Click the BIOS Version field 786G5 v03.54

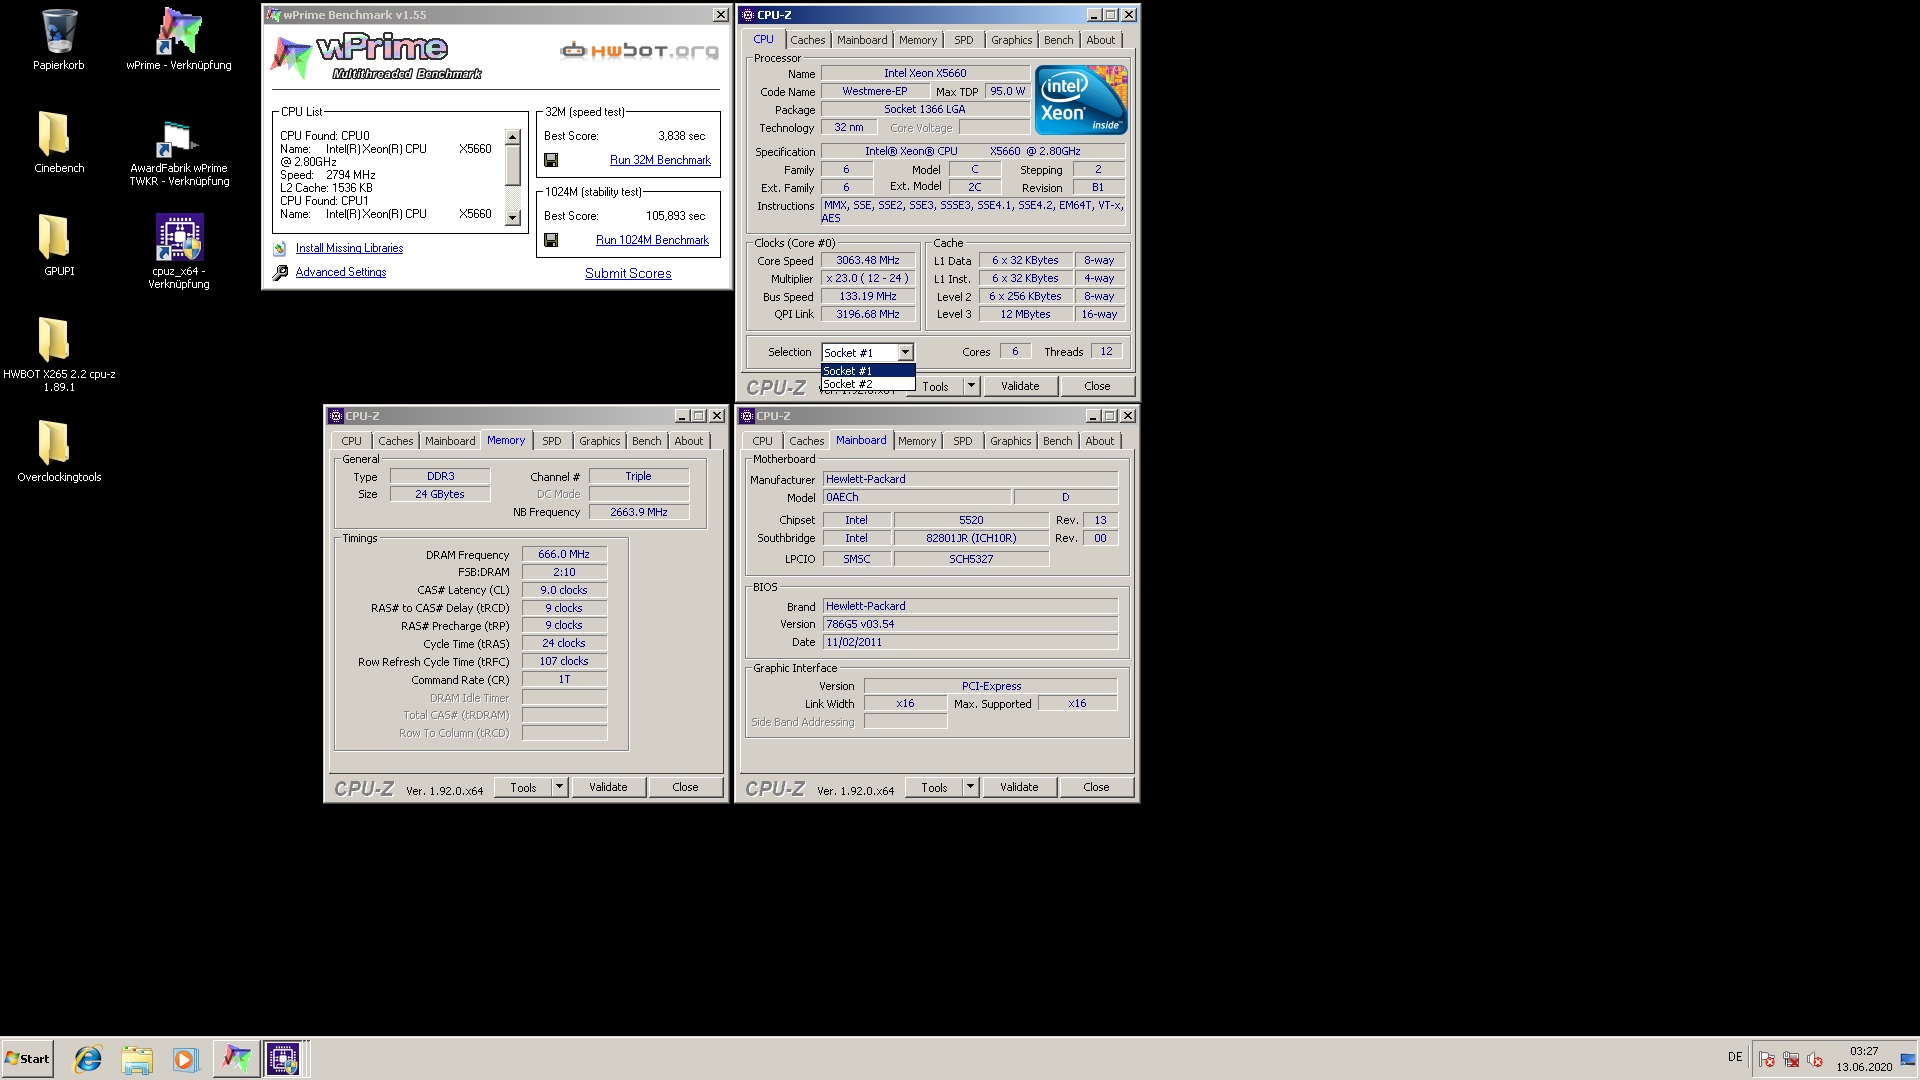970,624
